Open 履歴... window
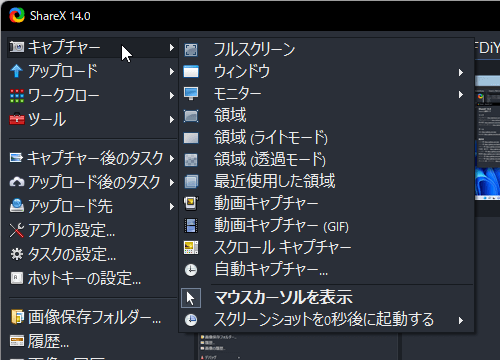The height and width of the screenshot is (360, 500). tap(92, 341)
